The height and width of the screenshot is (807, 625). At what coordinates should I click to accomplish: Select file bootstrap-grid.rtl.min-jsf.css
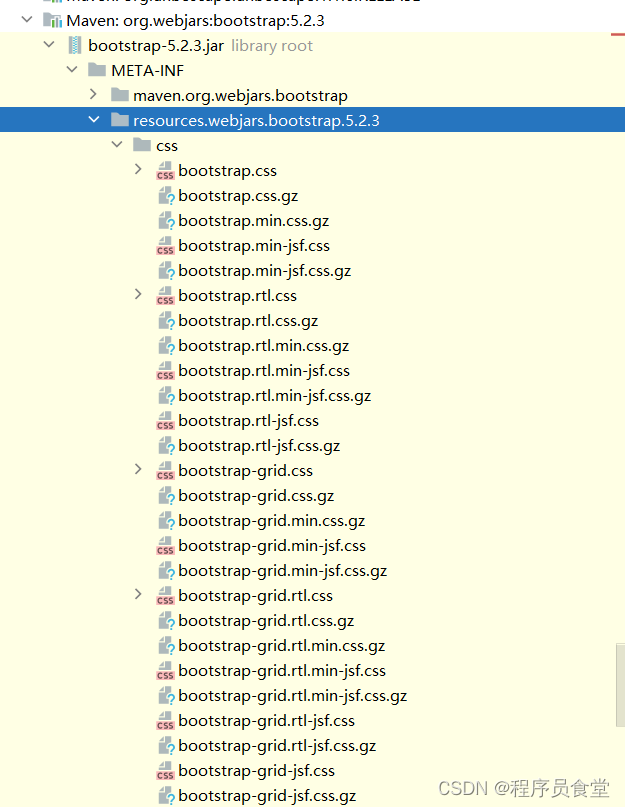pos(282,671)
